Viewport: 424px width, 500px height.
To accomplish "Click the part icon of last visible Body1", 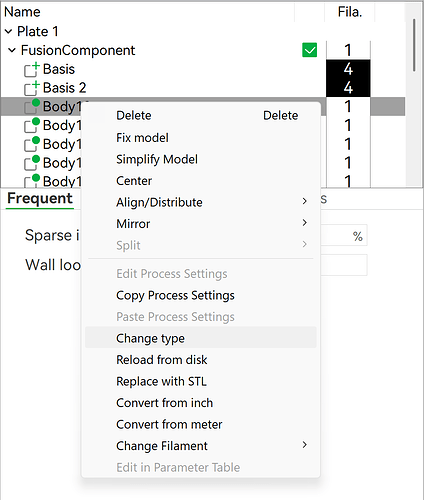I will [x=32, y=181].
